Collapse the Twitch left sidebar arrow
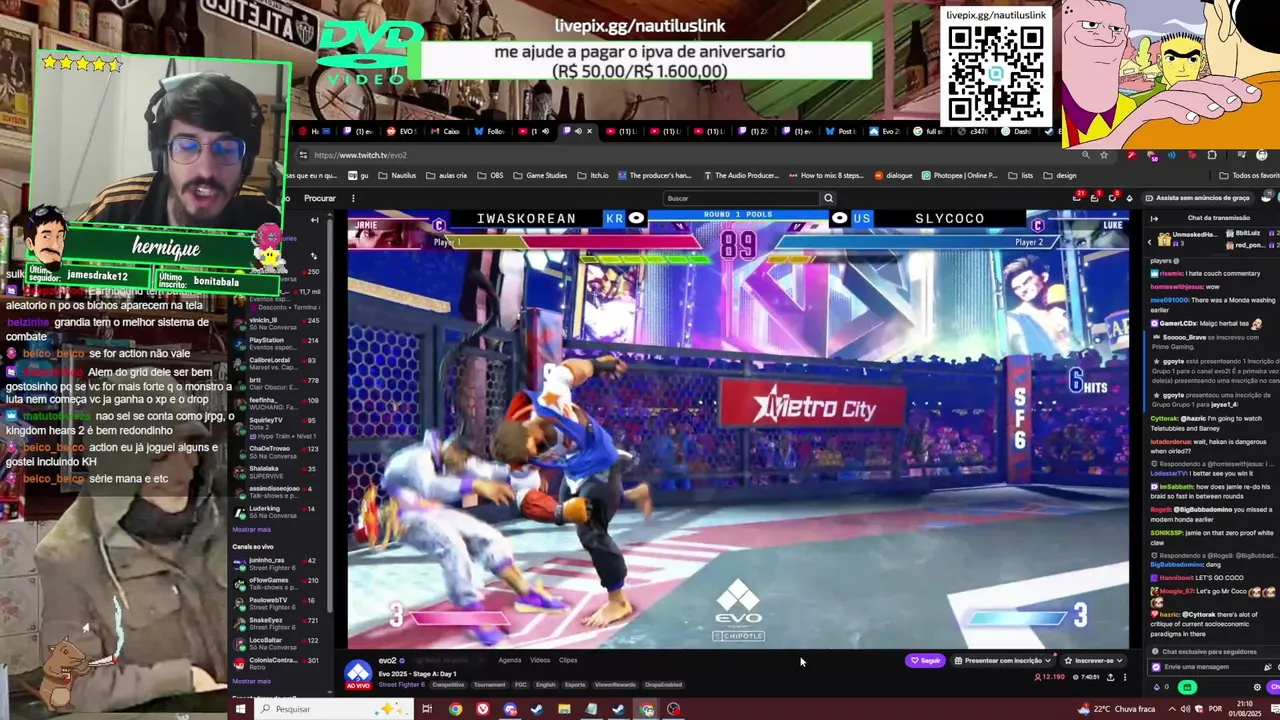This screenshot has width=1280, height=720. pyautogui.click(x=315, y=220)
